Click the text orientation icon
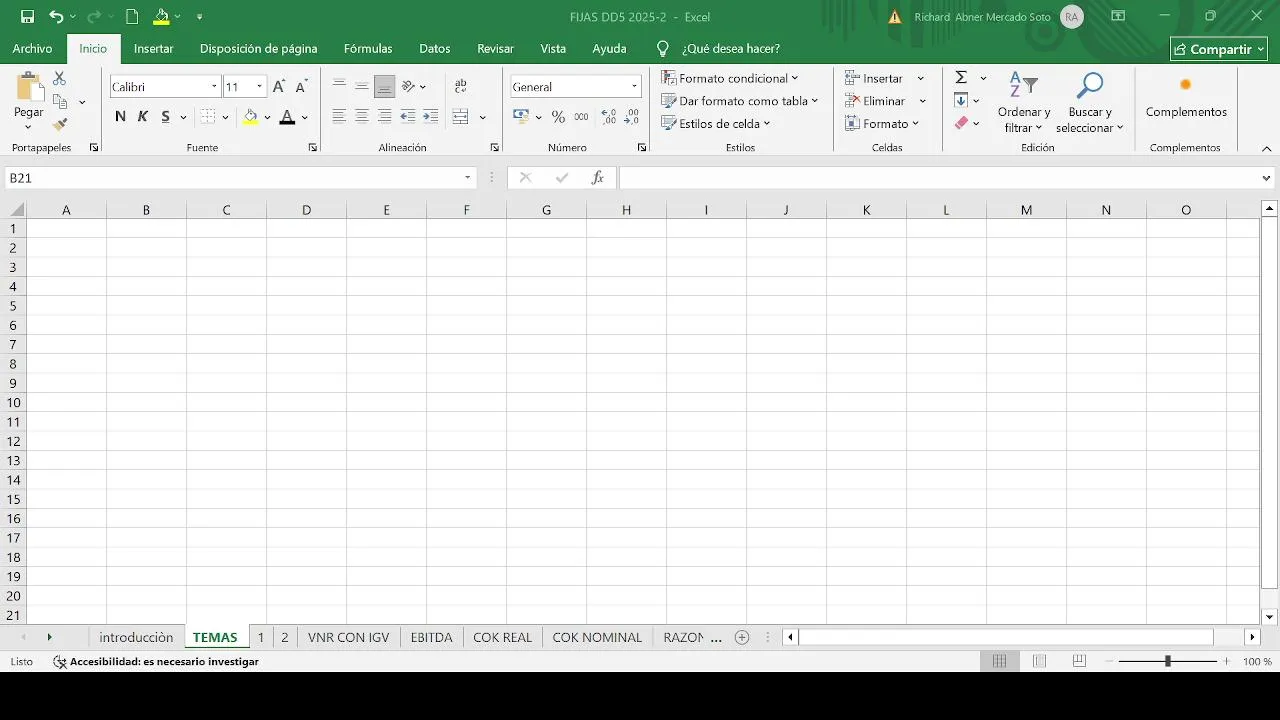The height and width of the screenshot is (720, 1280). (x=408, y=87)
